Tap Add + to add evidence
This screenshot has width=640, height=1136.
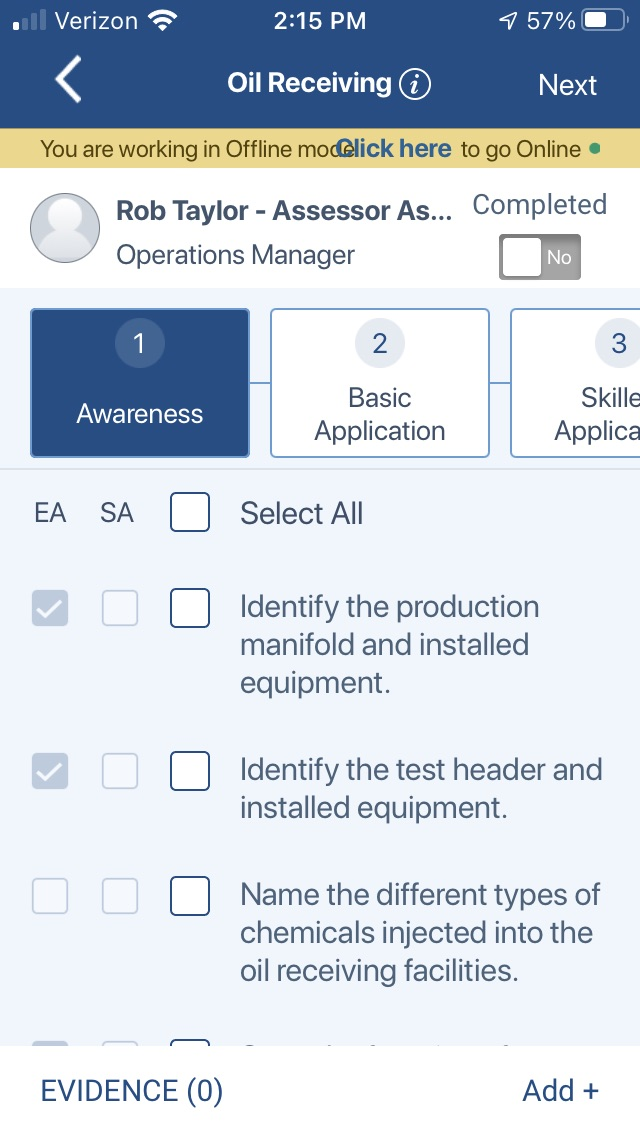(x=560, y=1090)
